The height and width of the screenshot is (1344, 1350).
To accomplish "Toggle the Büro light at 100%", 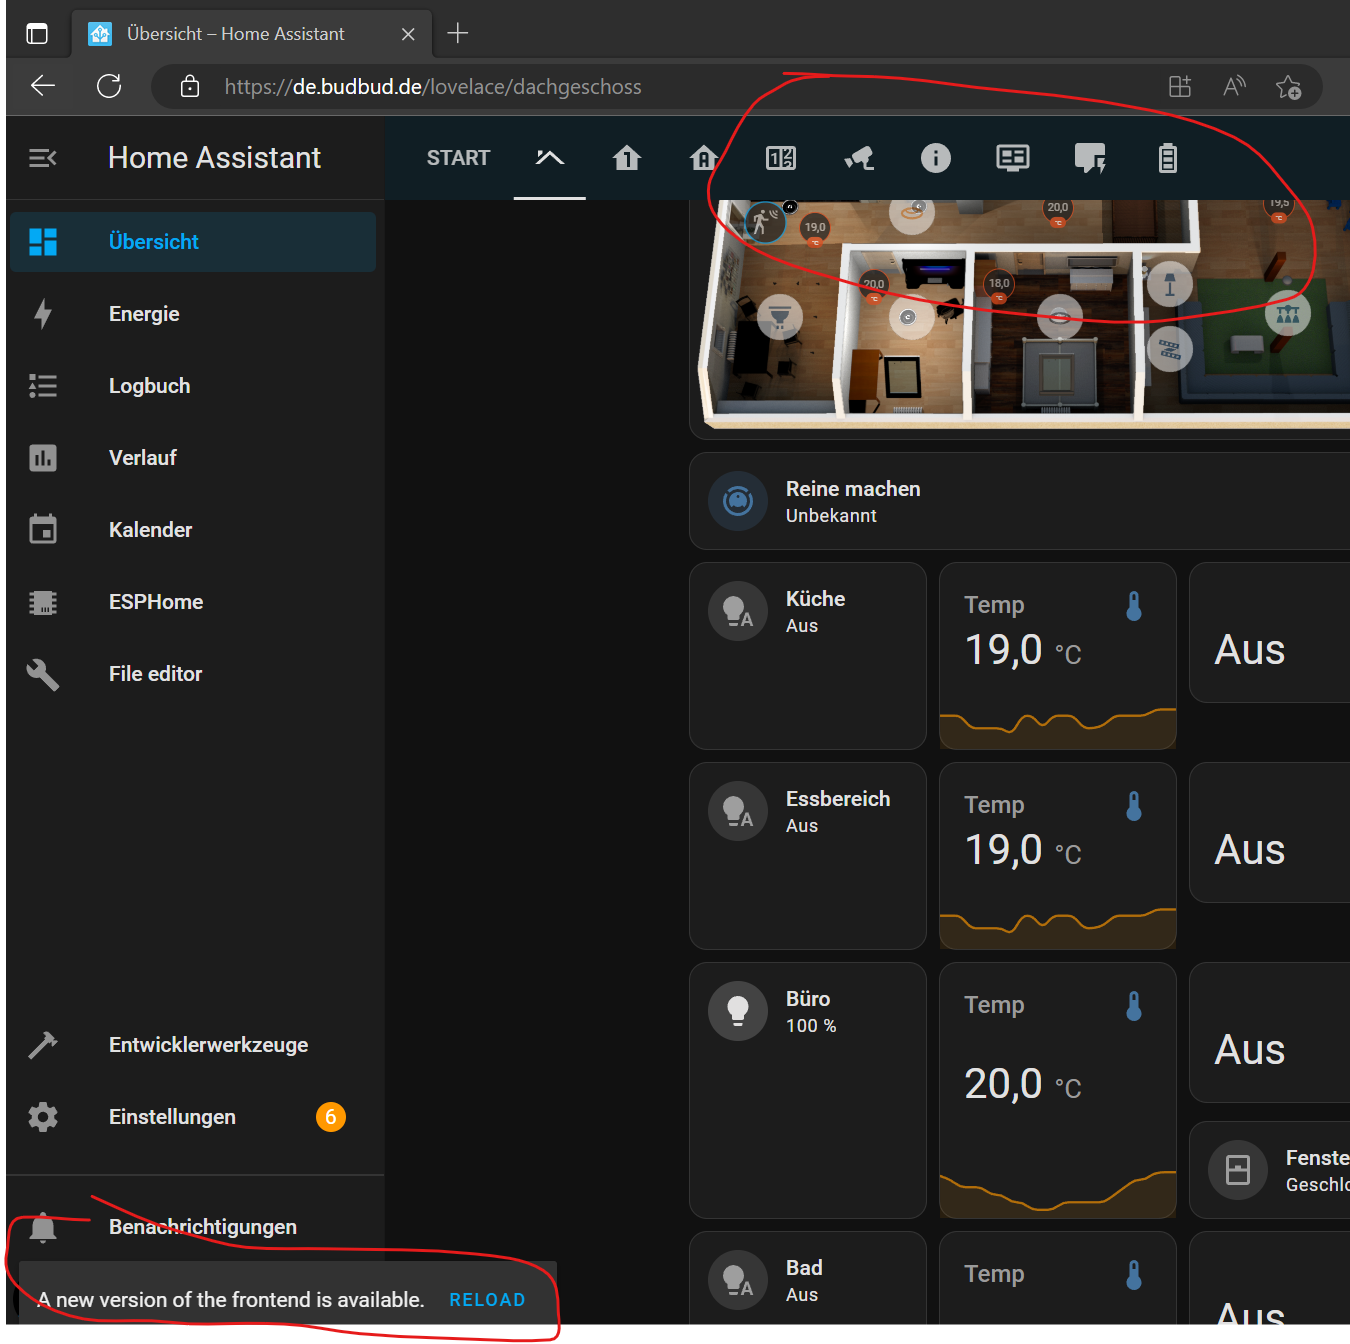I will 737,1010.
